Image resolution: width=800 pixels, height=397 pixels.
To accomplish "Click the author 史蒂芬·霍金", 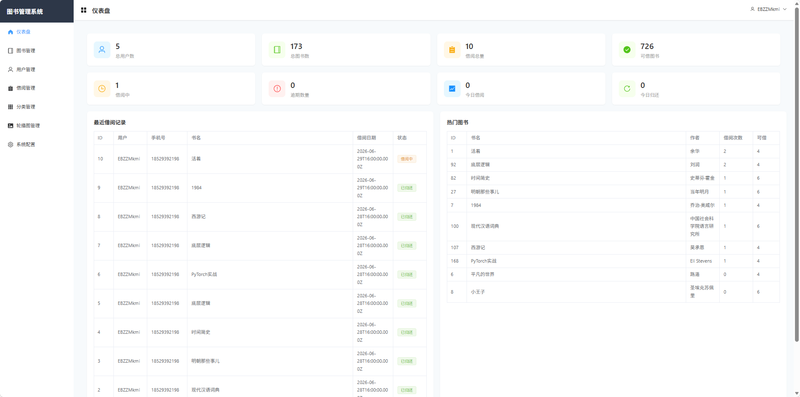I will click(702, 178).
